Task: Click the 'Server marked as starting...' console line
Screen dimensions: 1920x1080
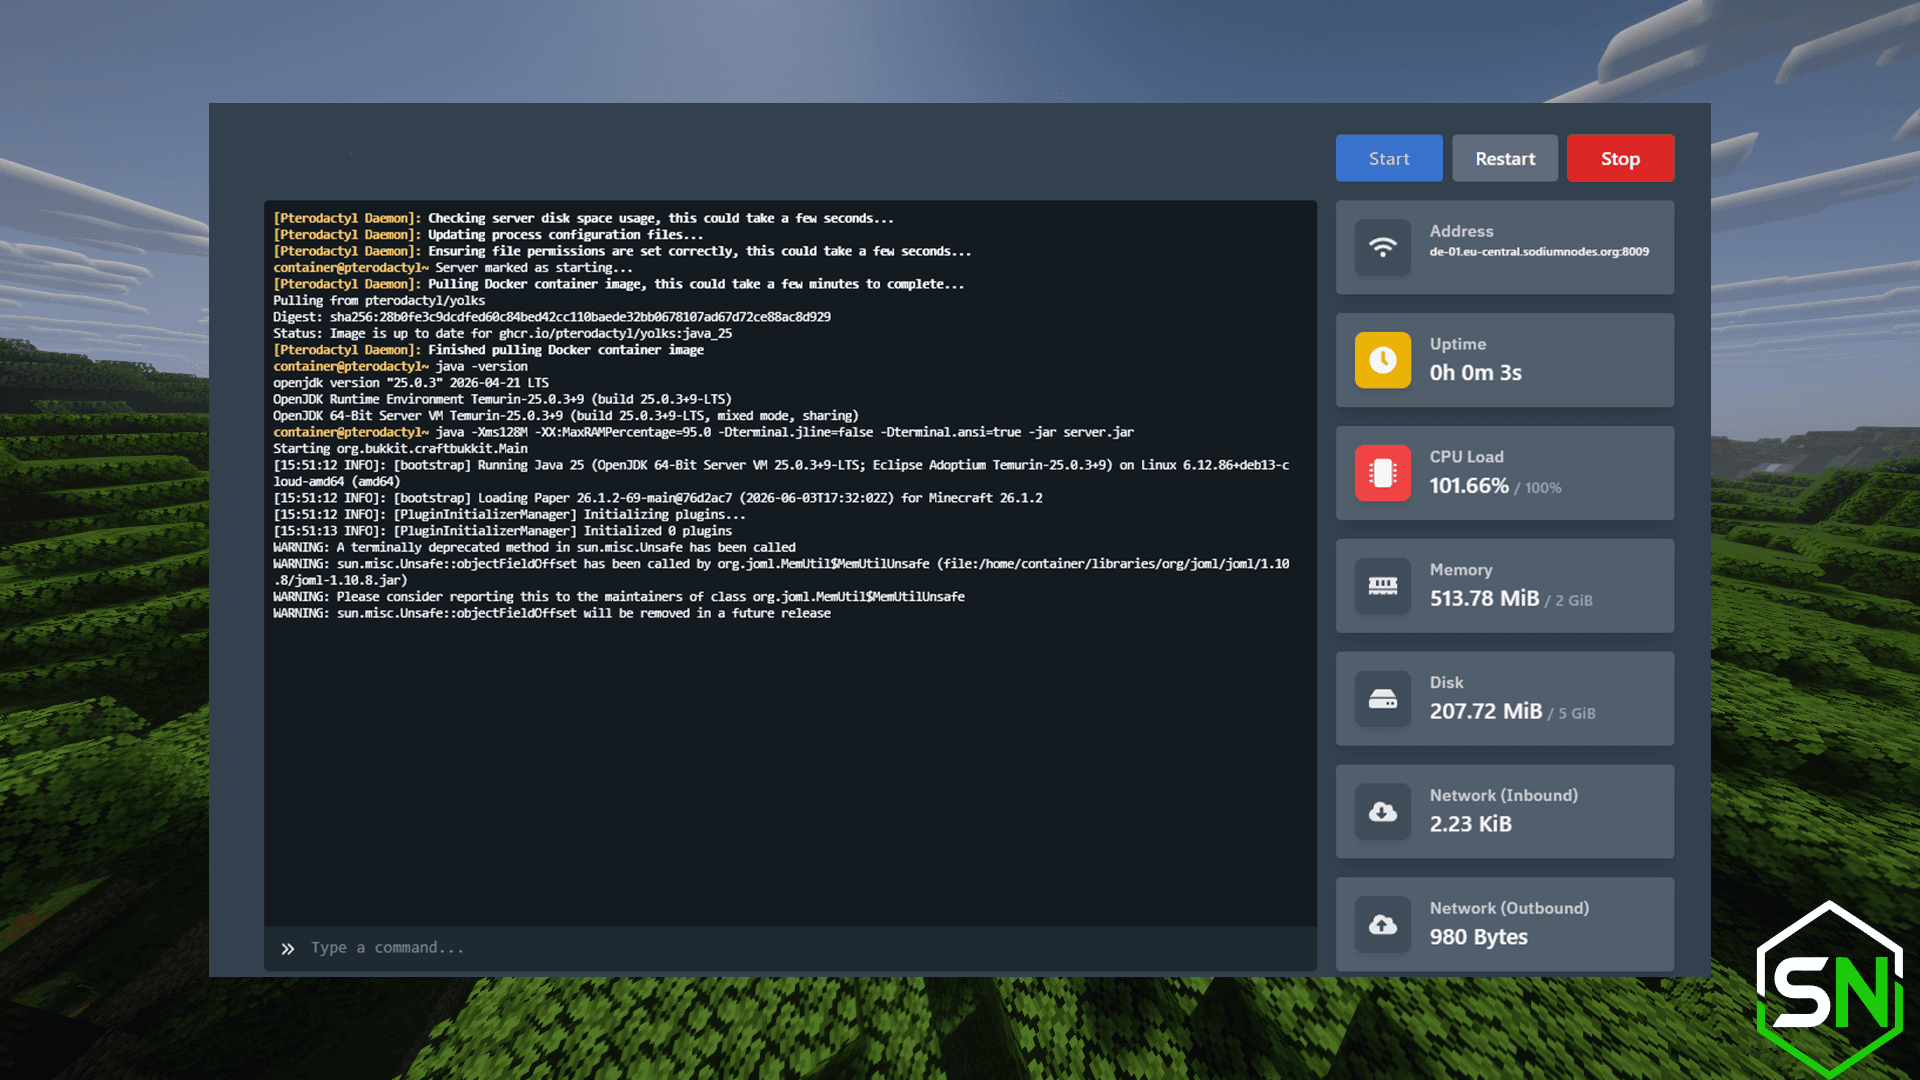Action: tap(453, 268)
